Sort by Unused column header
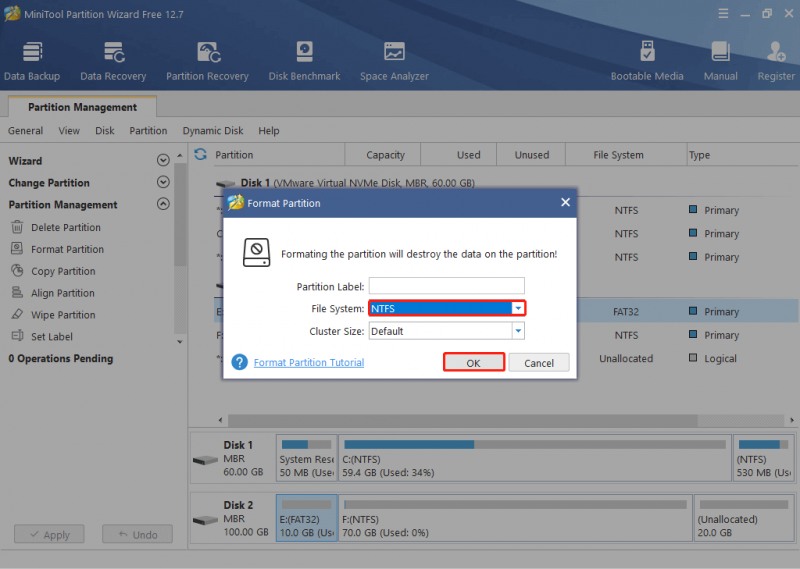This screenshot has height=569, width=800. click(x=531, y=155)
